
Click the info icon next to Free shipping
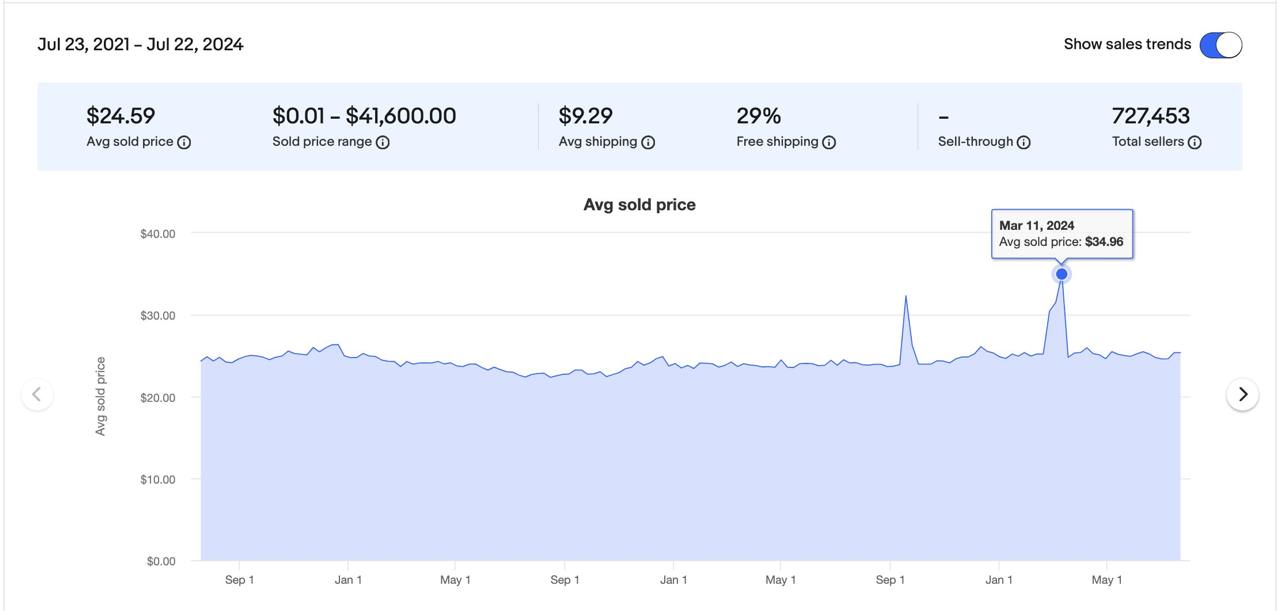coord(829,142)
